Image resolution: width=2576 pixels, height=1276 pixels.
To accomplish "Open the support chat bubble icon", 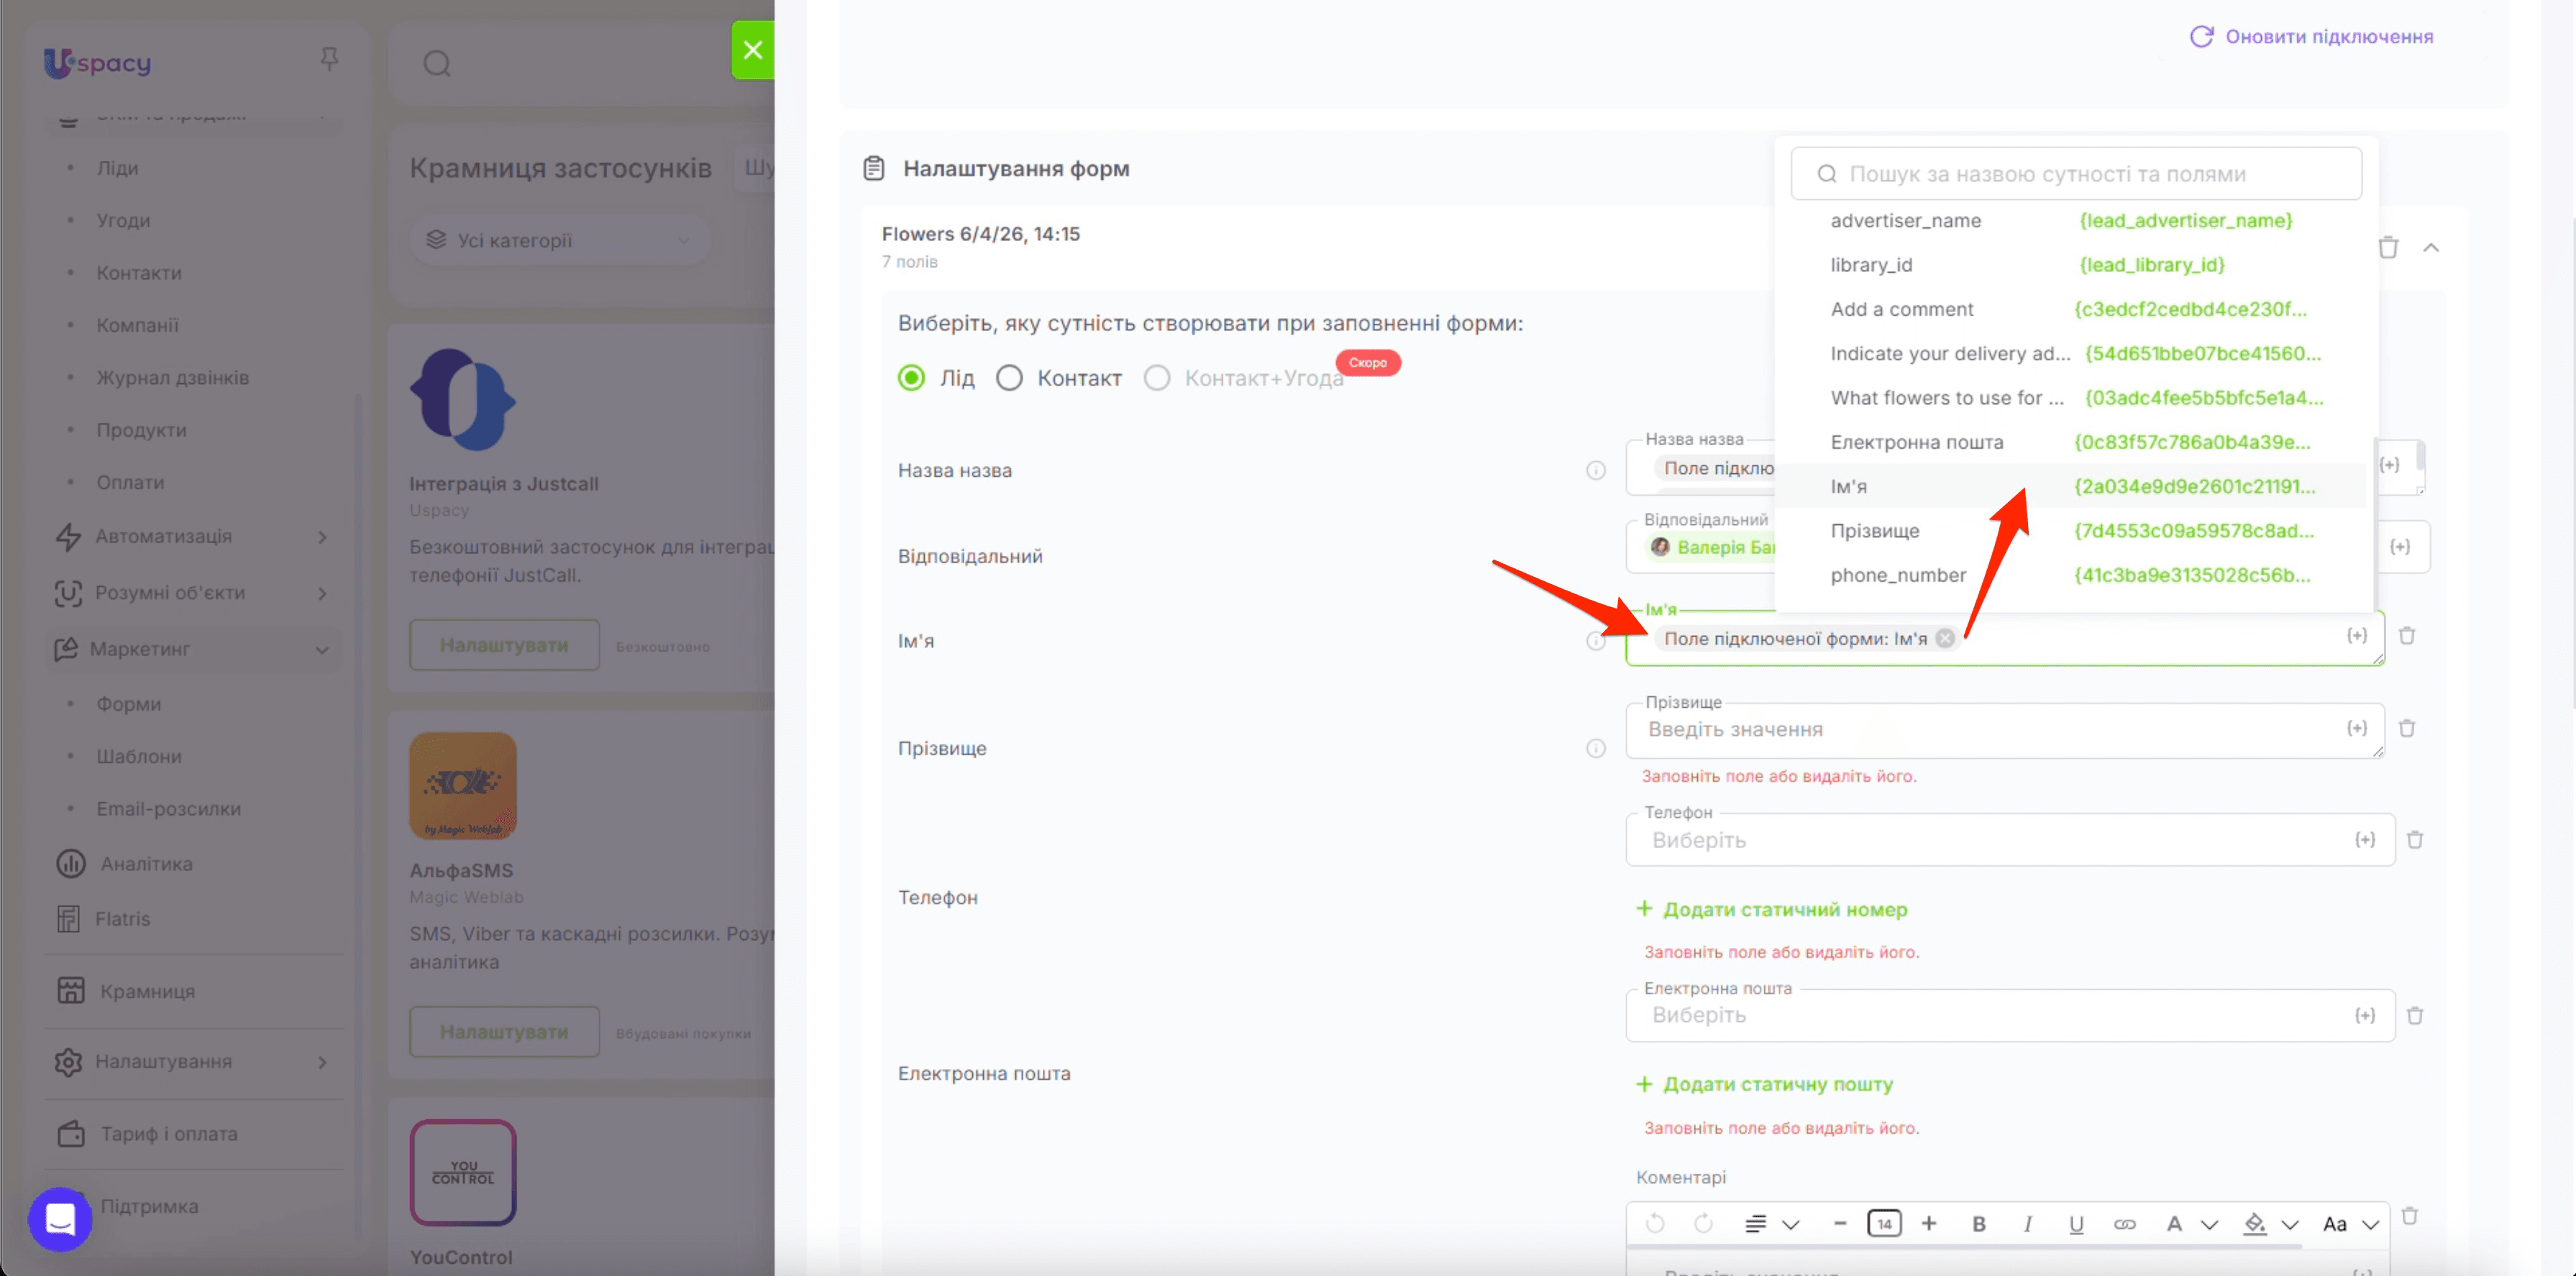I will 60,1219.
